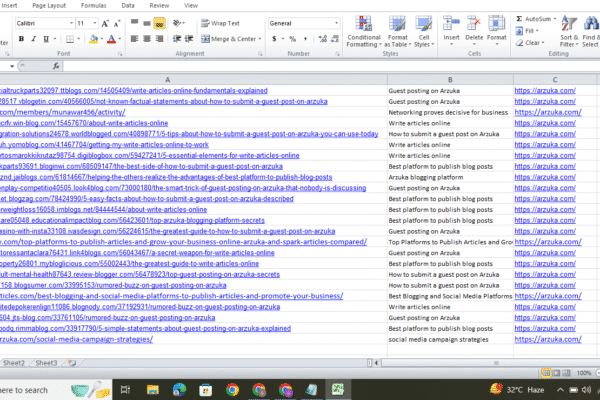Apply accounting dollar format
The image size is (600, 400).
click(274, 39)
